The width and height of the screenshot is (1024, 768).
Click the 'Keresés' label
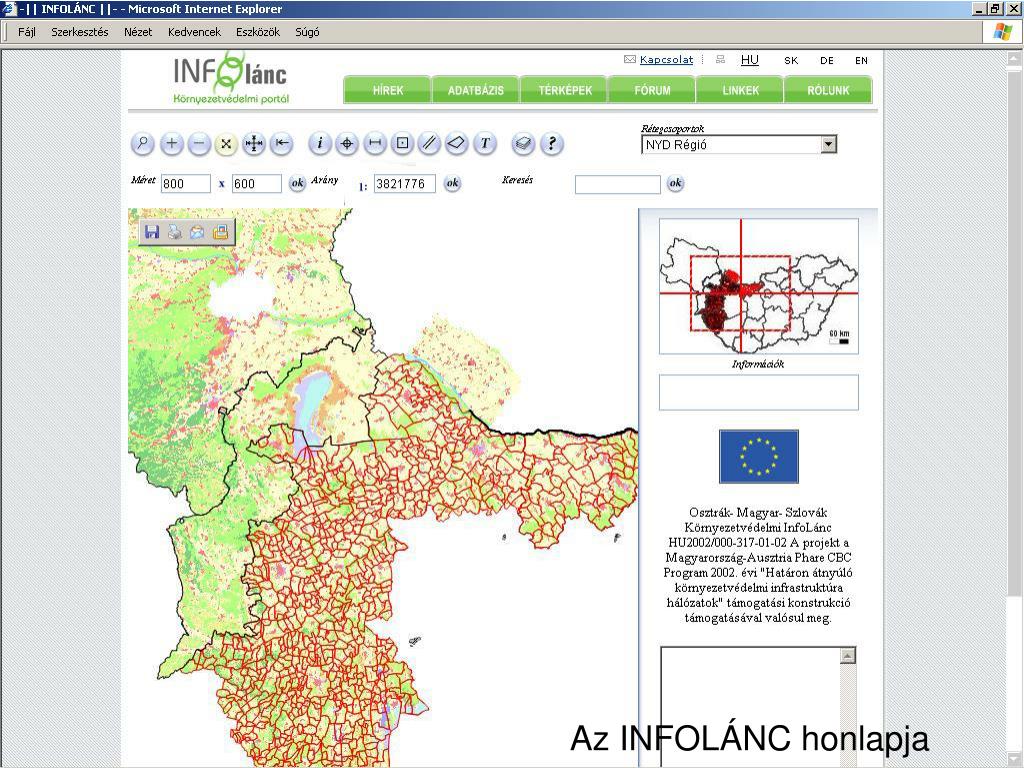517,180
